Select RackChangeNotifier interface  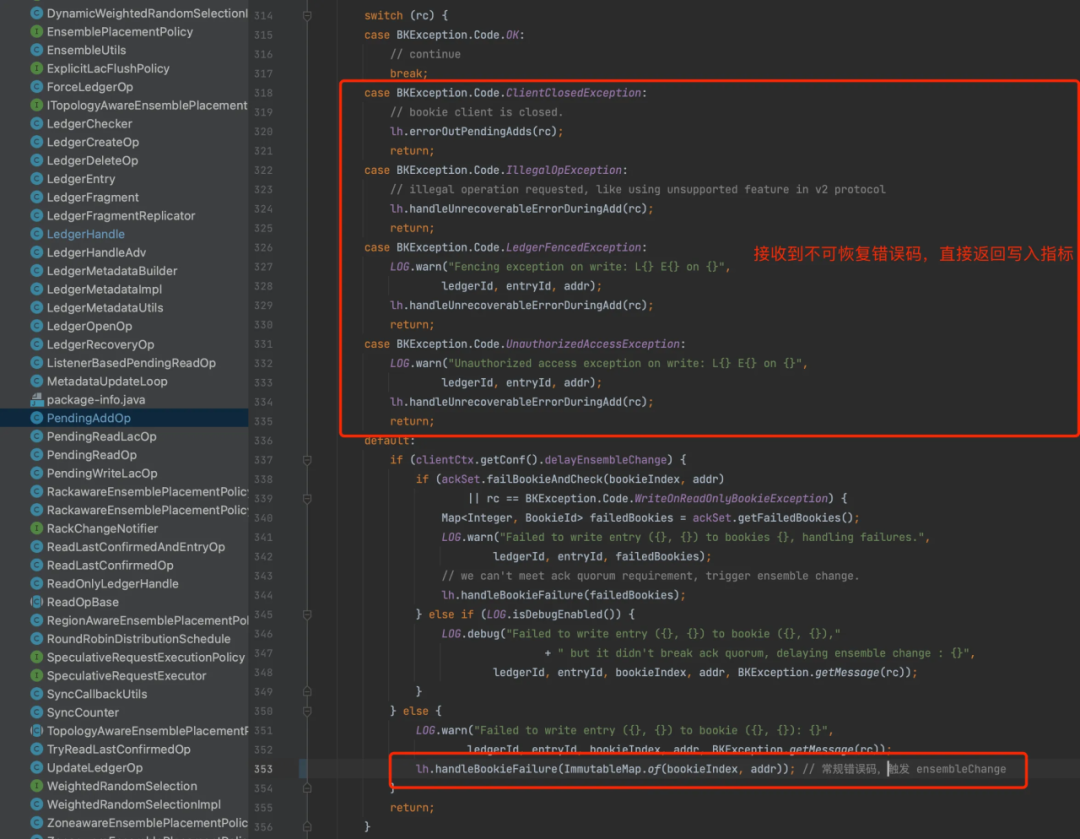click(x=102, y=528)
